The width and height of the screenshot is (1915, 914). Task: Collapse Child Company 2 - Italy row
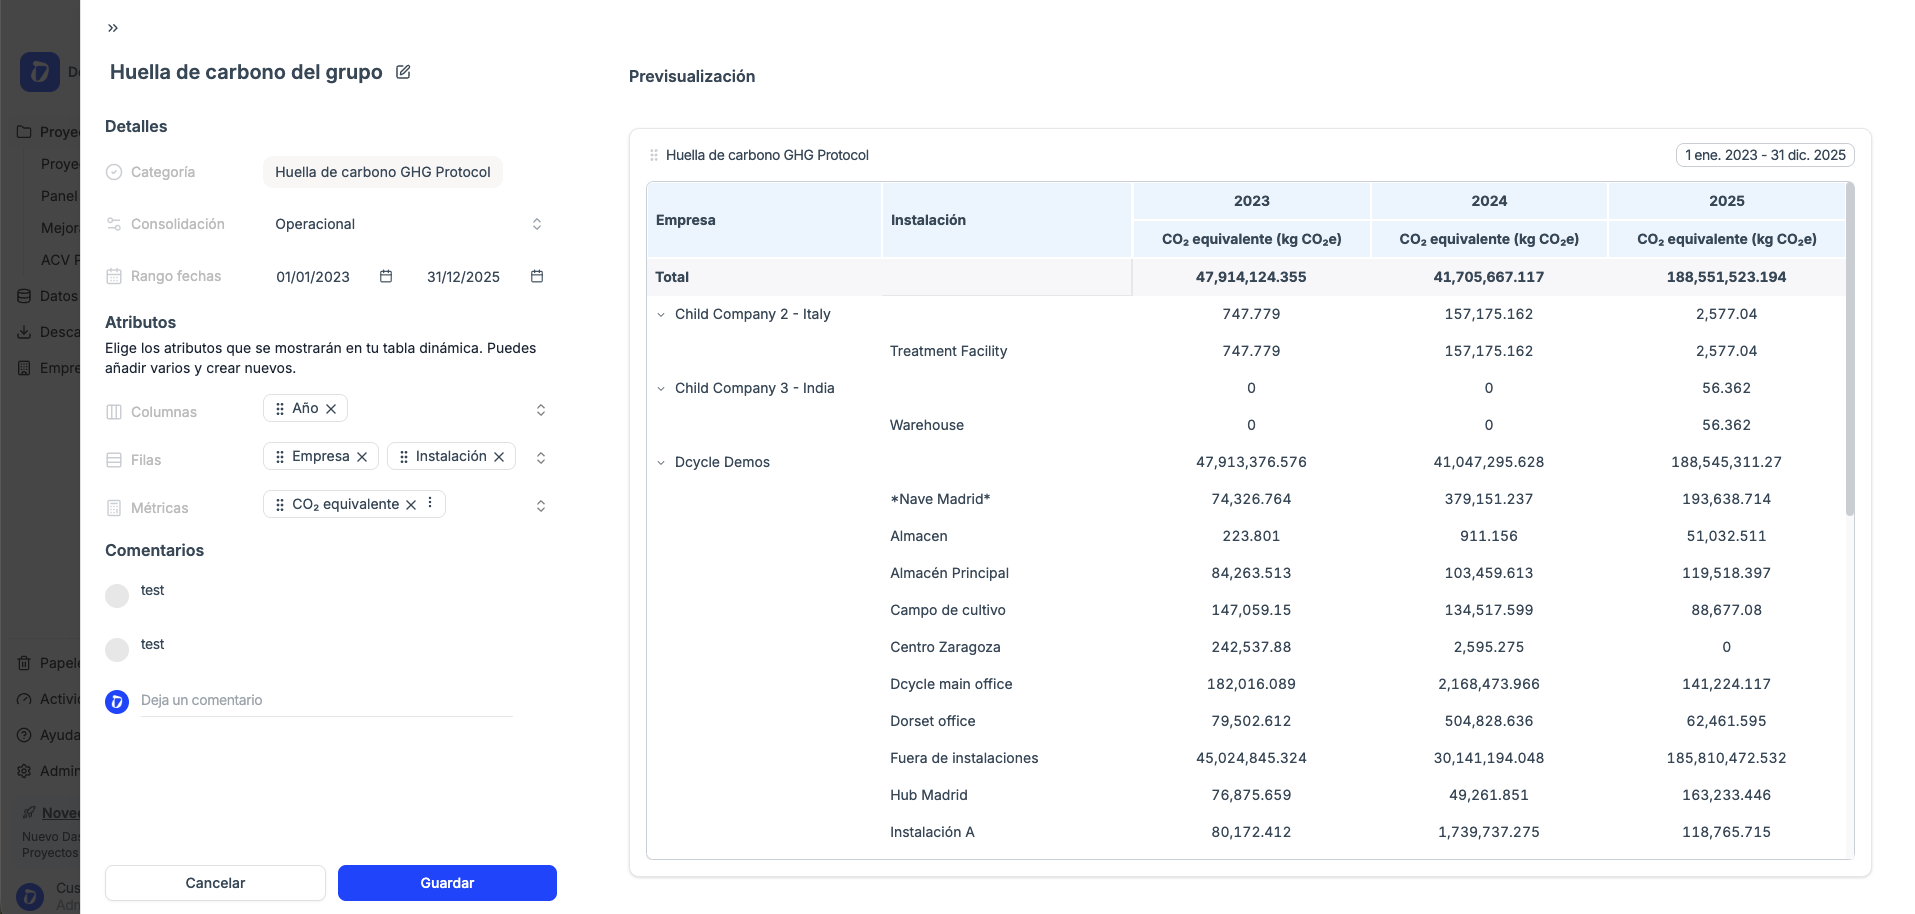(661, 315)
